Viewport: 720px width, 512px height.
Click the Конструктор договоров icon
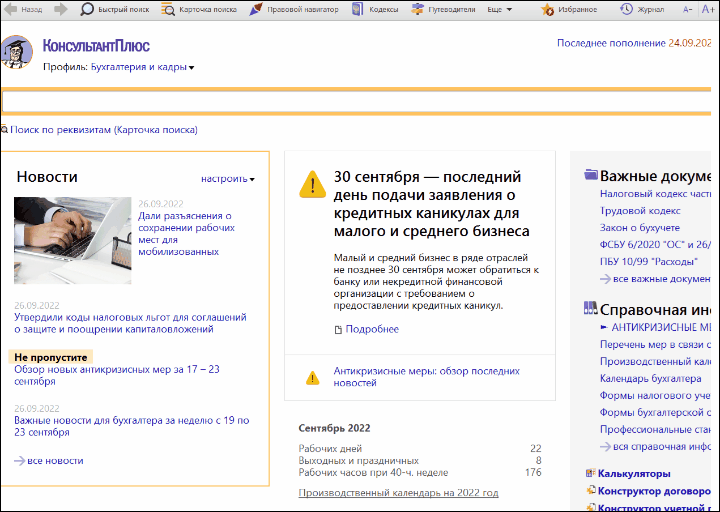point(591,490)
